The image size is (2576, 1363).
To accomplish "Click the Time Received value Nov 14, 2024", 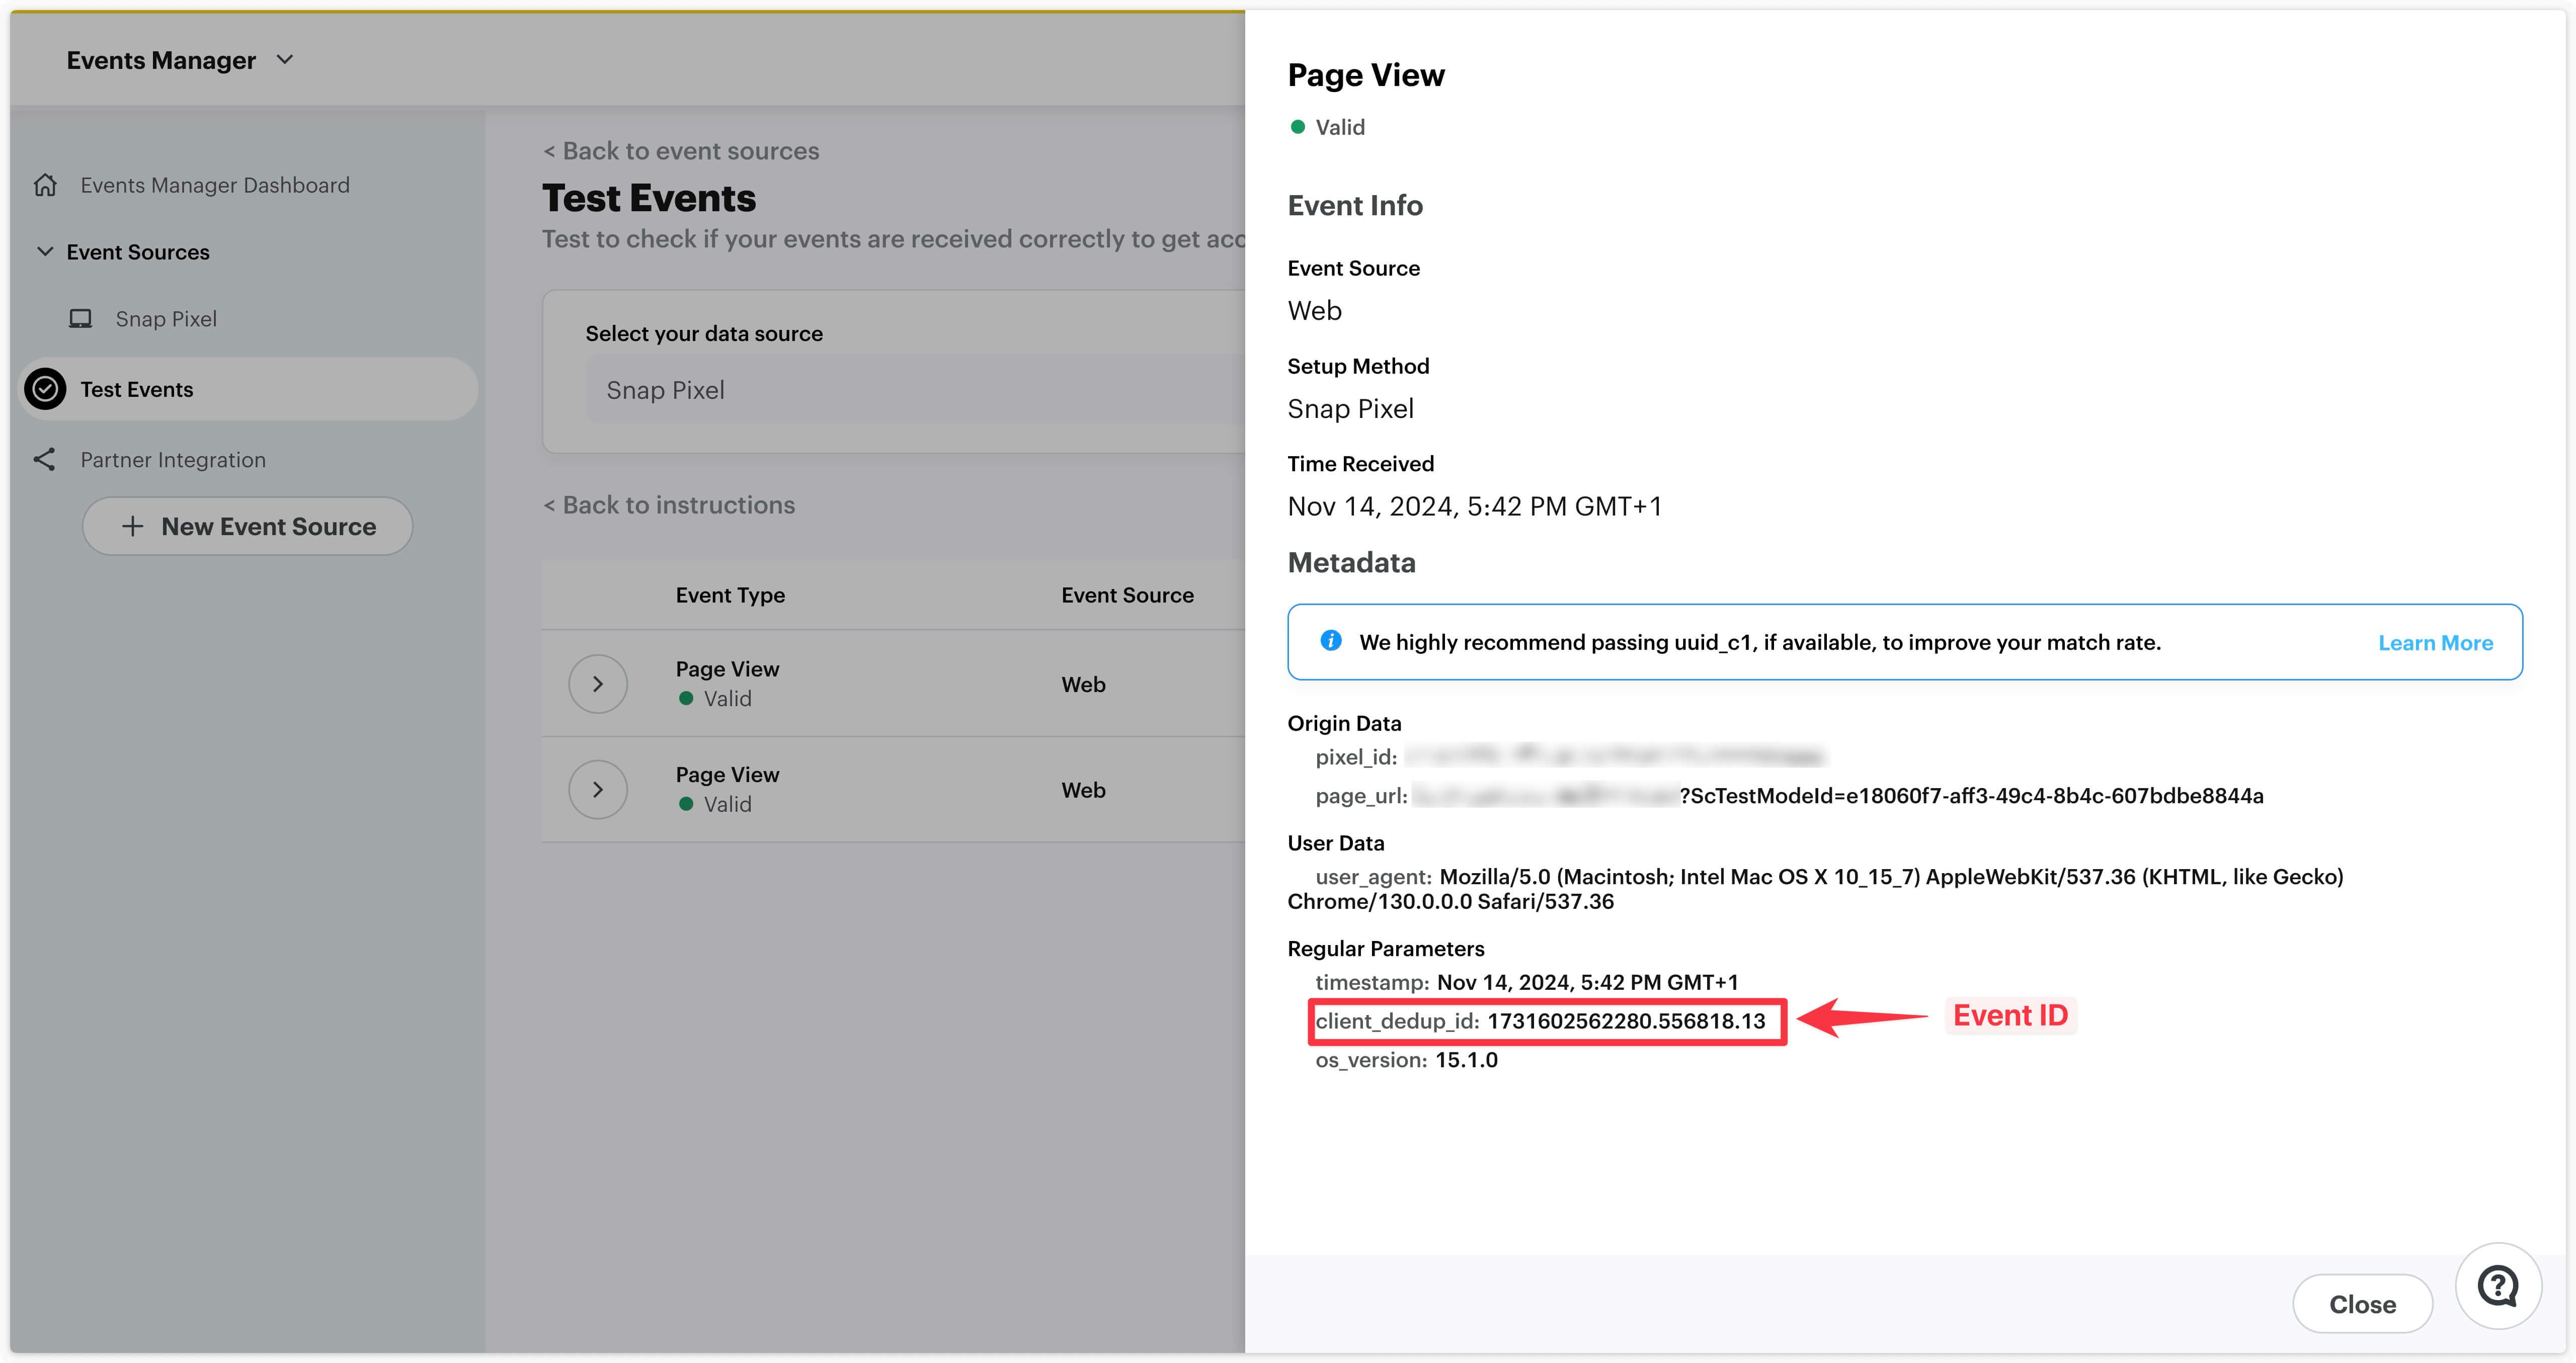I will (x=1475, y=506).
